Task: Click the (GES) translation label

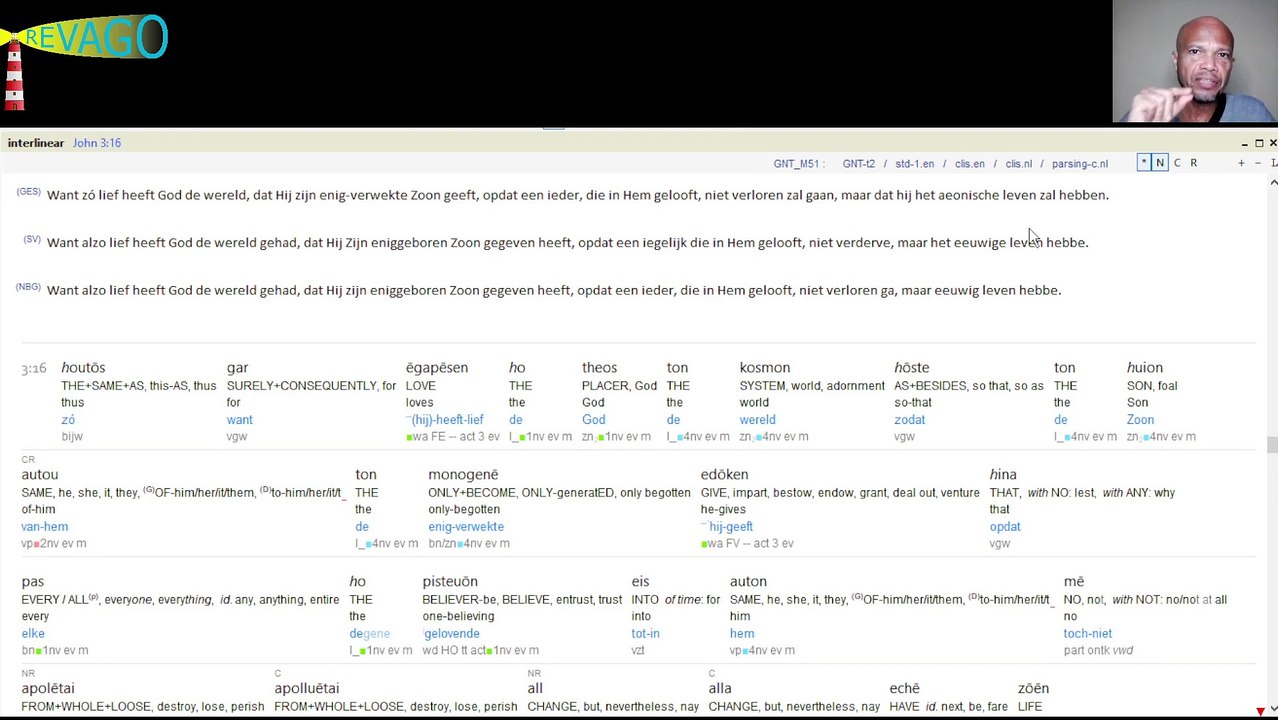Action: pyautogui.click(x=28, y=192)
